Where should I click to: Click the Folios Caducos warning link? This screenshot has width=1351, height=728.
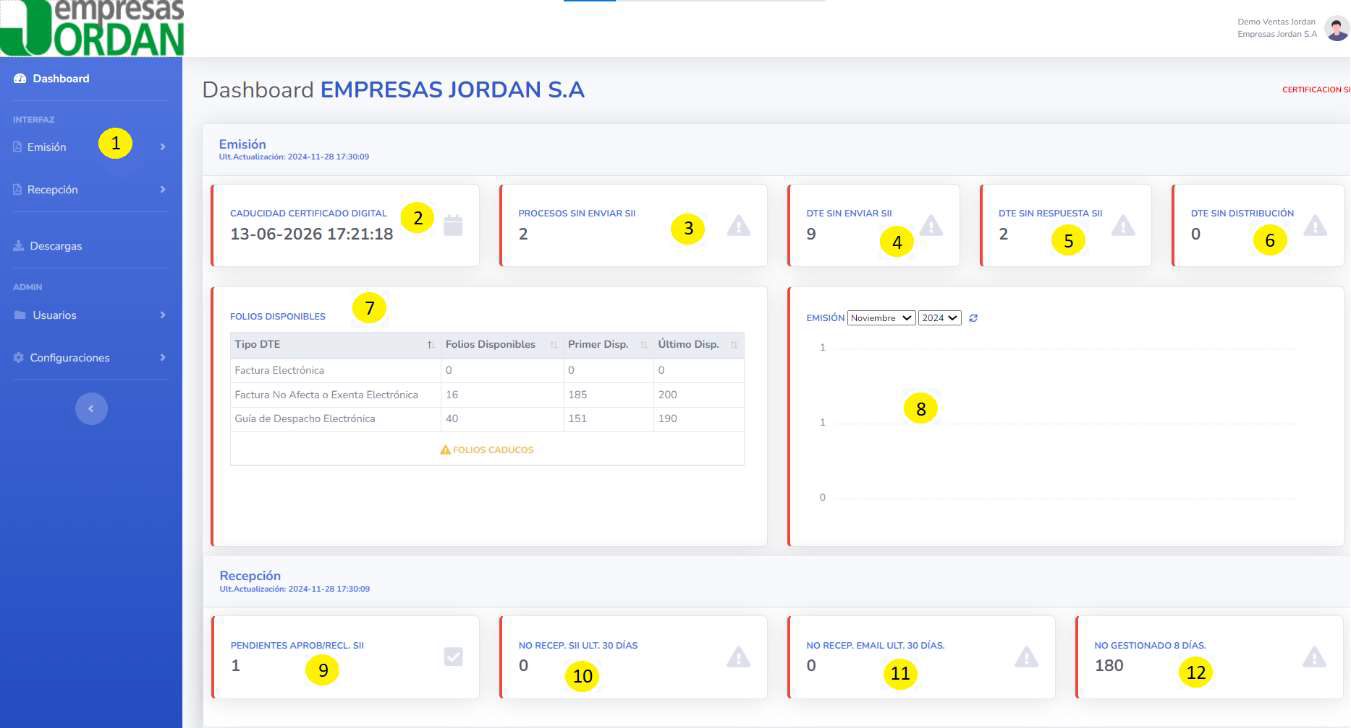(x=487, y=450)
